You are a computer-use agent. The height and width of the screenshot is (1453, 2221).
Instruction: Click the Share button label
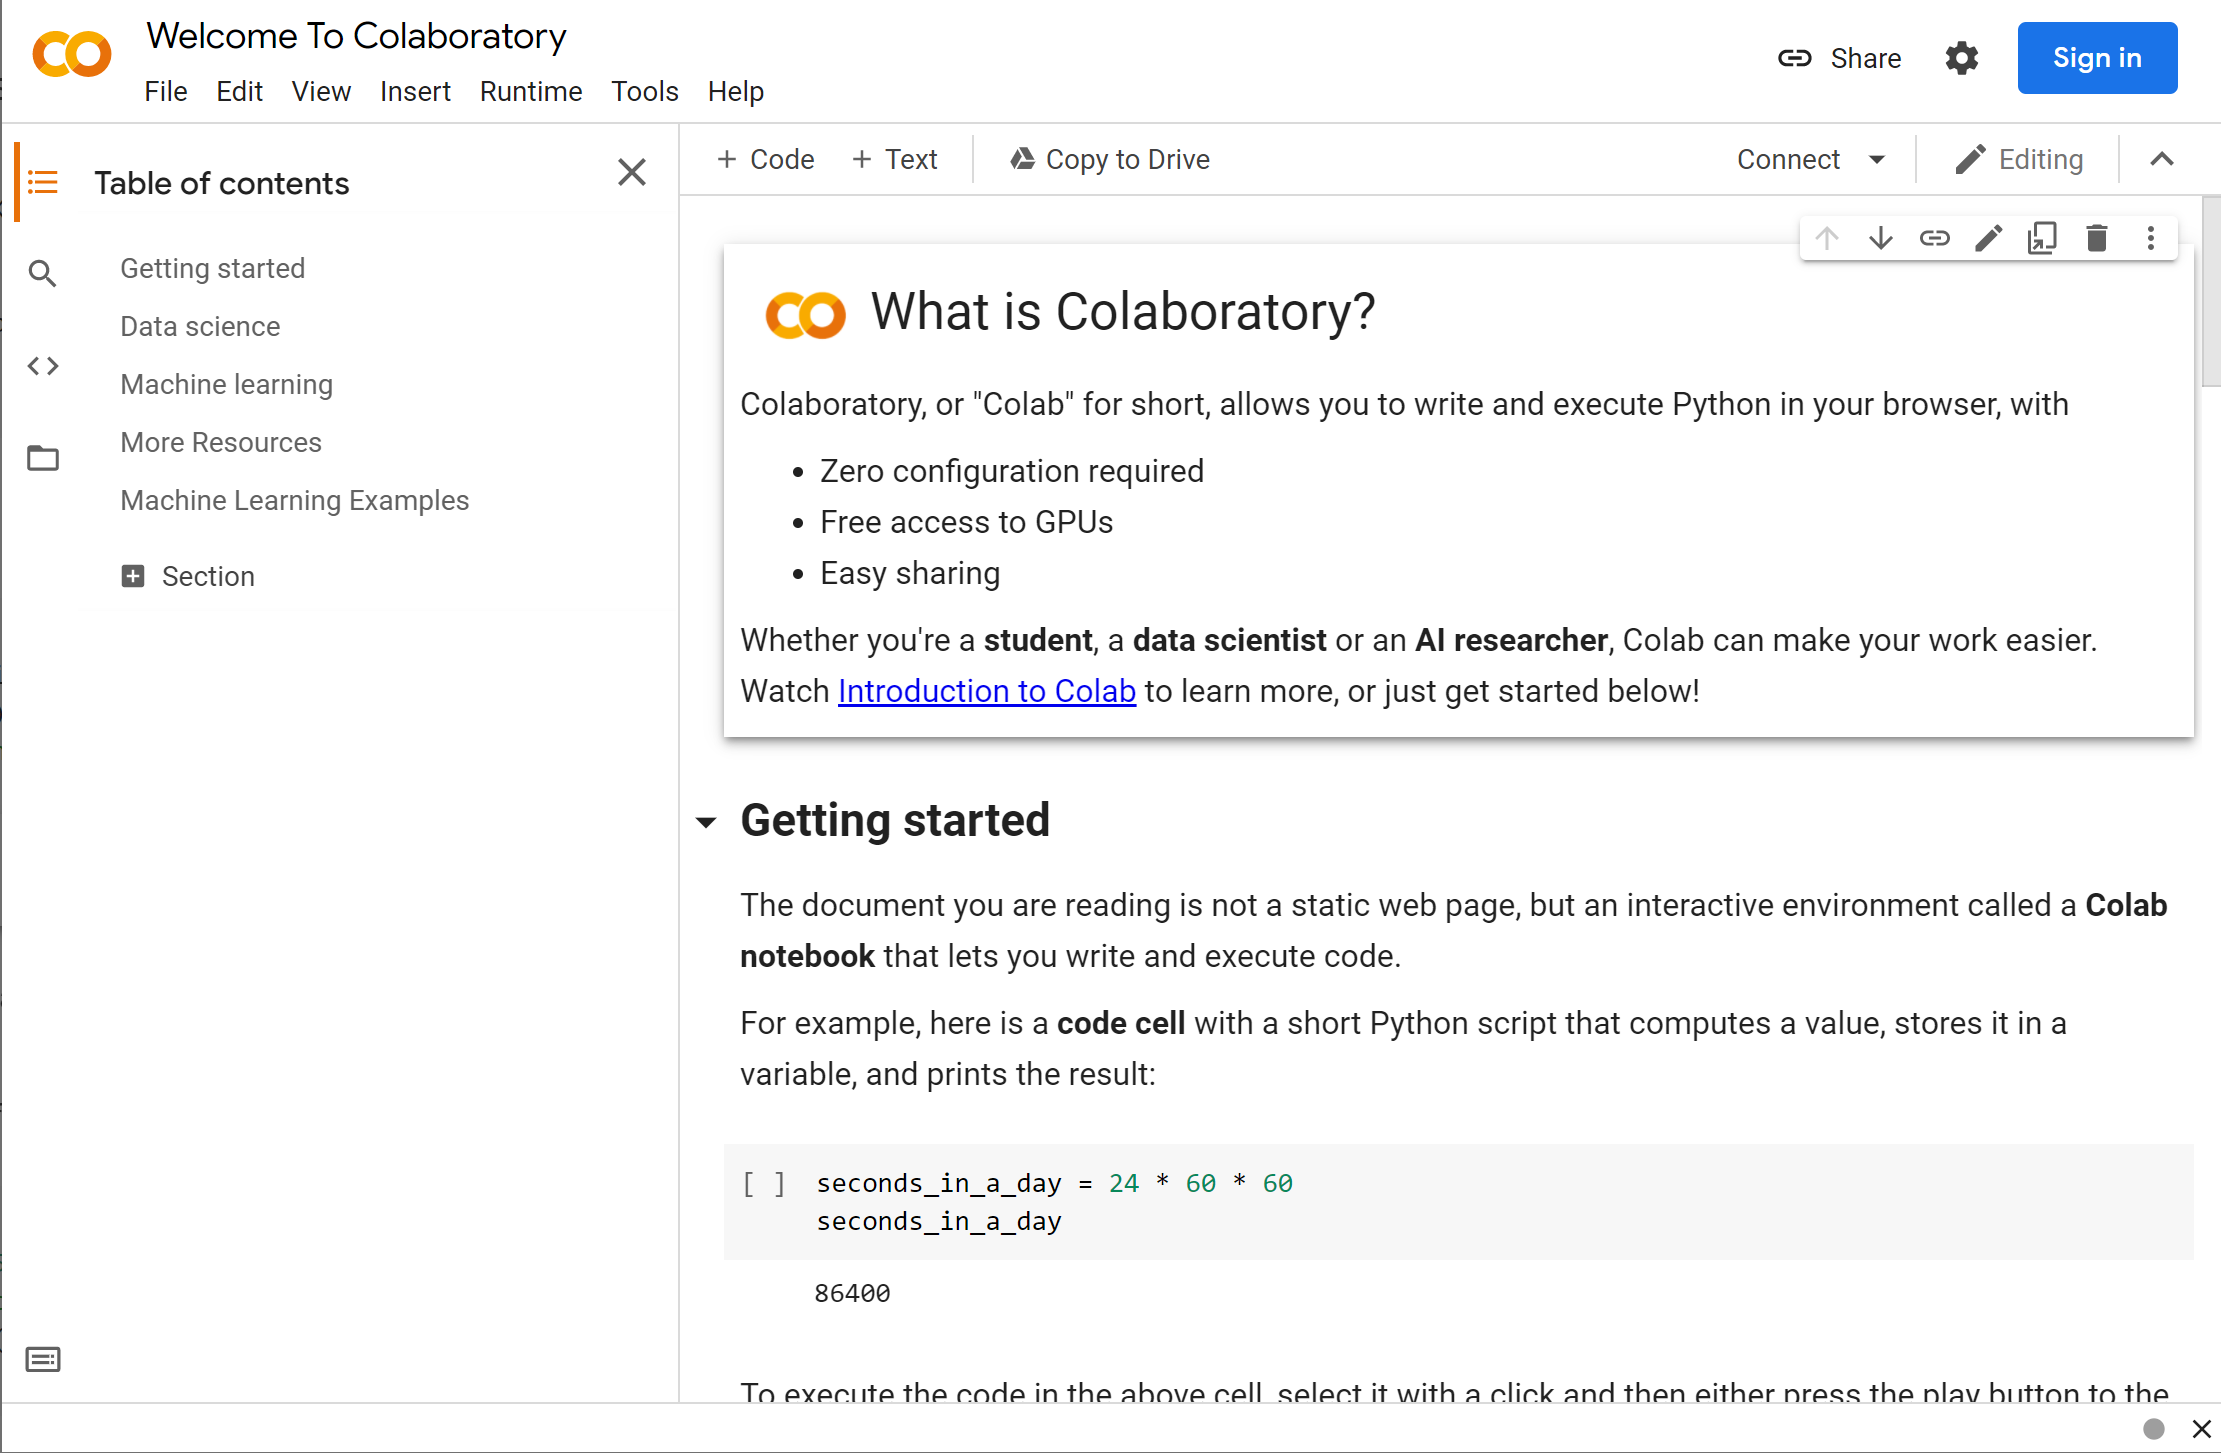click(x=1865, y=58)
